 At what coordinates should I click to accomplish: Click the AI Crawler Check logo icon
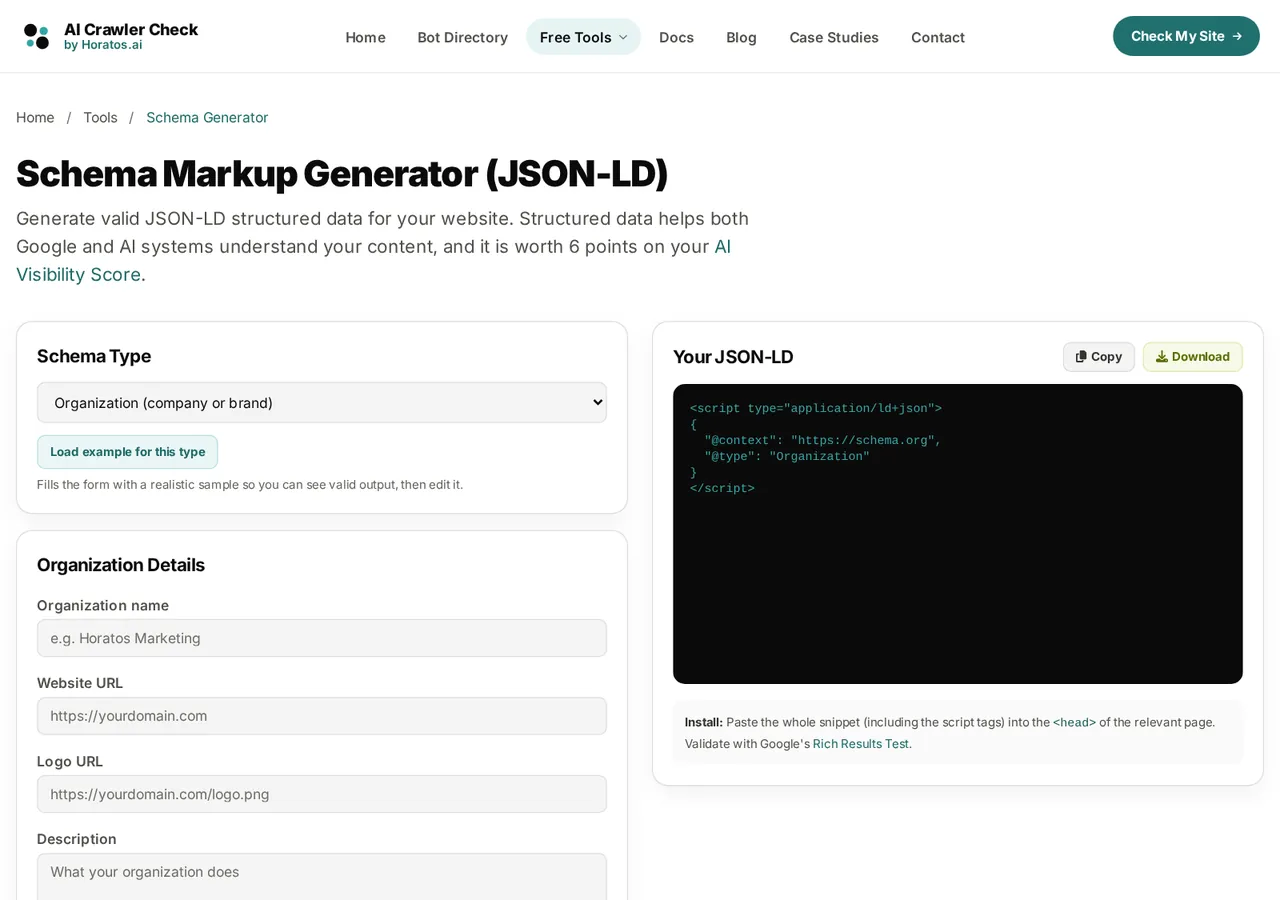tap(36, 37)
